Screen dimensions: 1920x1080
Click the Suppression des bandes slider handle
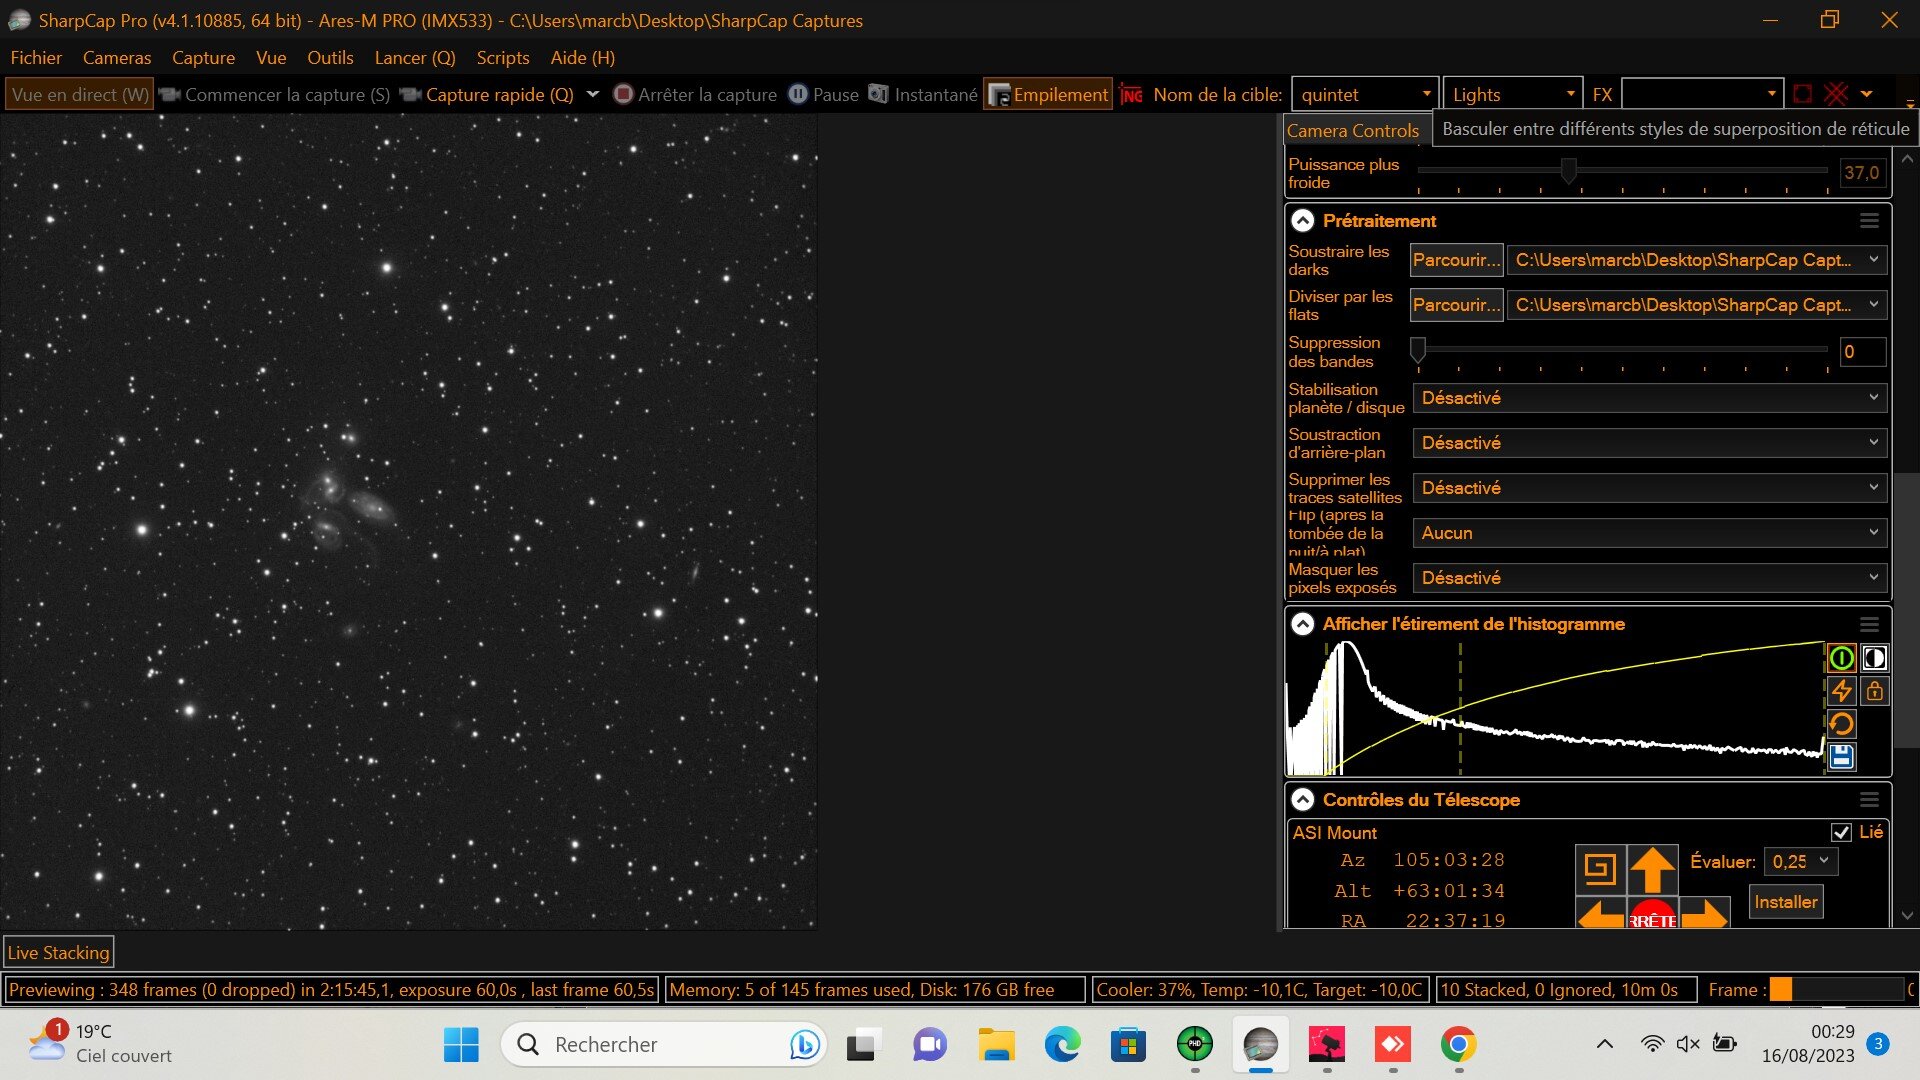click(1418, 349)
